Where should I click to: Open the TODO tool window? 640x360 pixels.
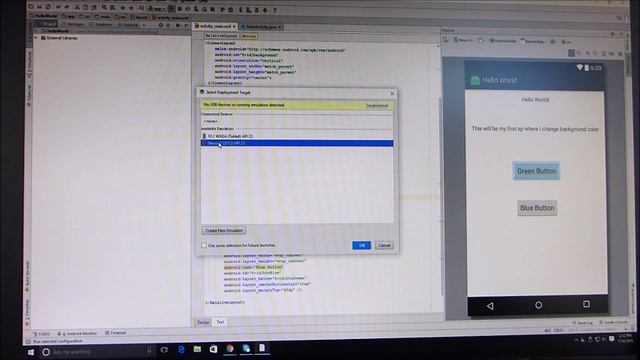click(x=41, y=334)
